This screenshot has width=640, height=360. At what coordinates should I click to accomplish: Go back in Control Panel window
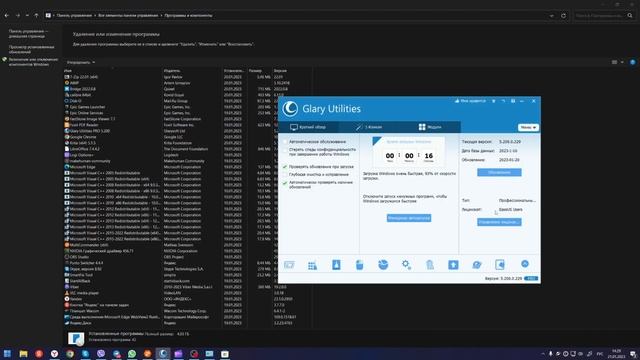click(x=7, y=16)
